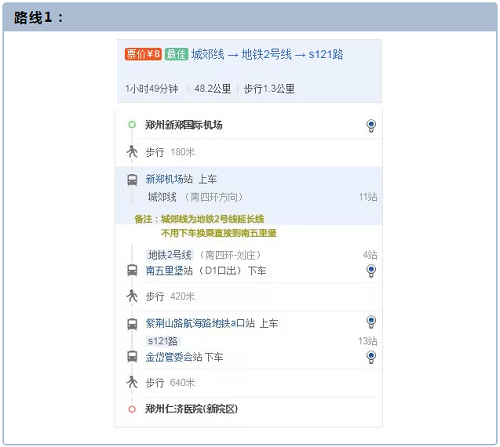Click bus icon next to 金岱管委会站
The image size is (500, 447).
[x=132, y=357]
